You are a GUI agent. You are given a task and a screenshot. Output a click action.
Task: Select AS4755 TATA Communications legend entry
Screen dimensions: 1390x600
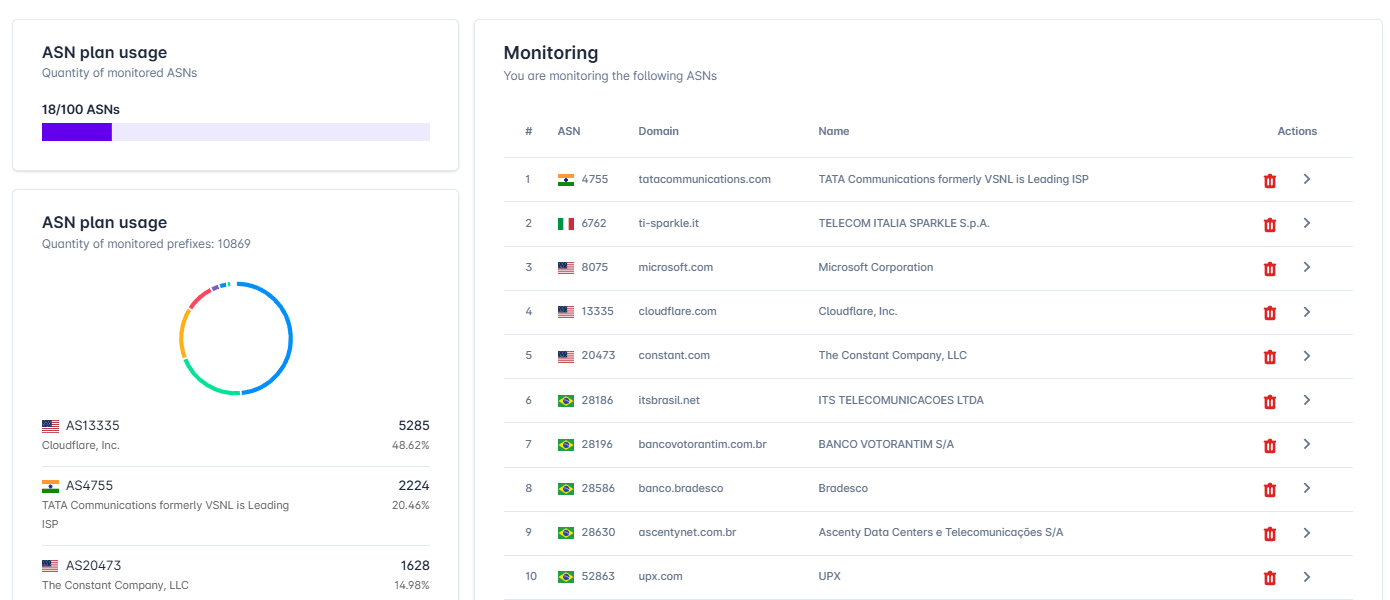tap(236, 504)
